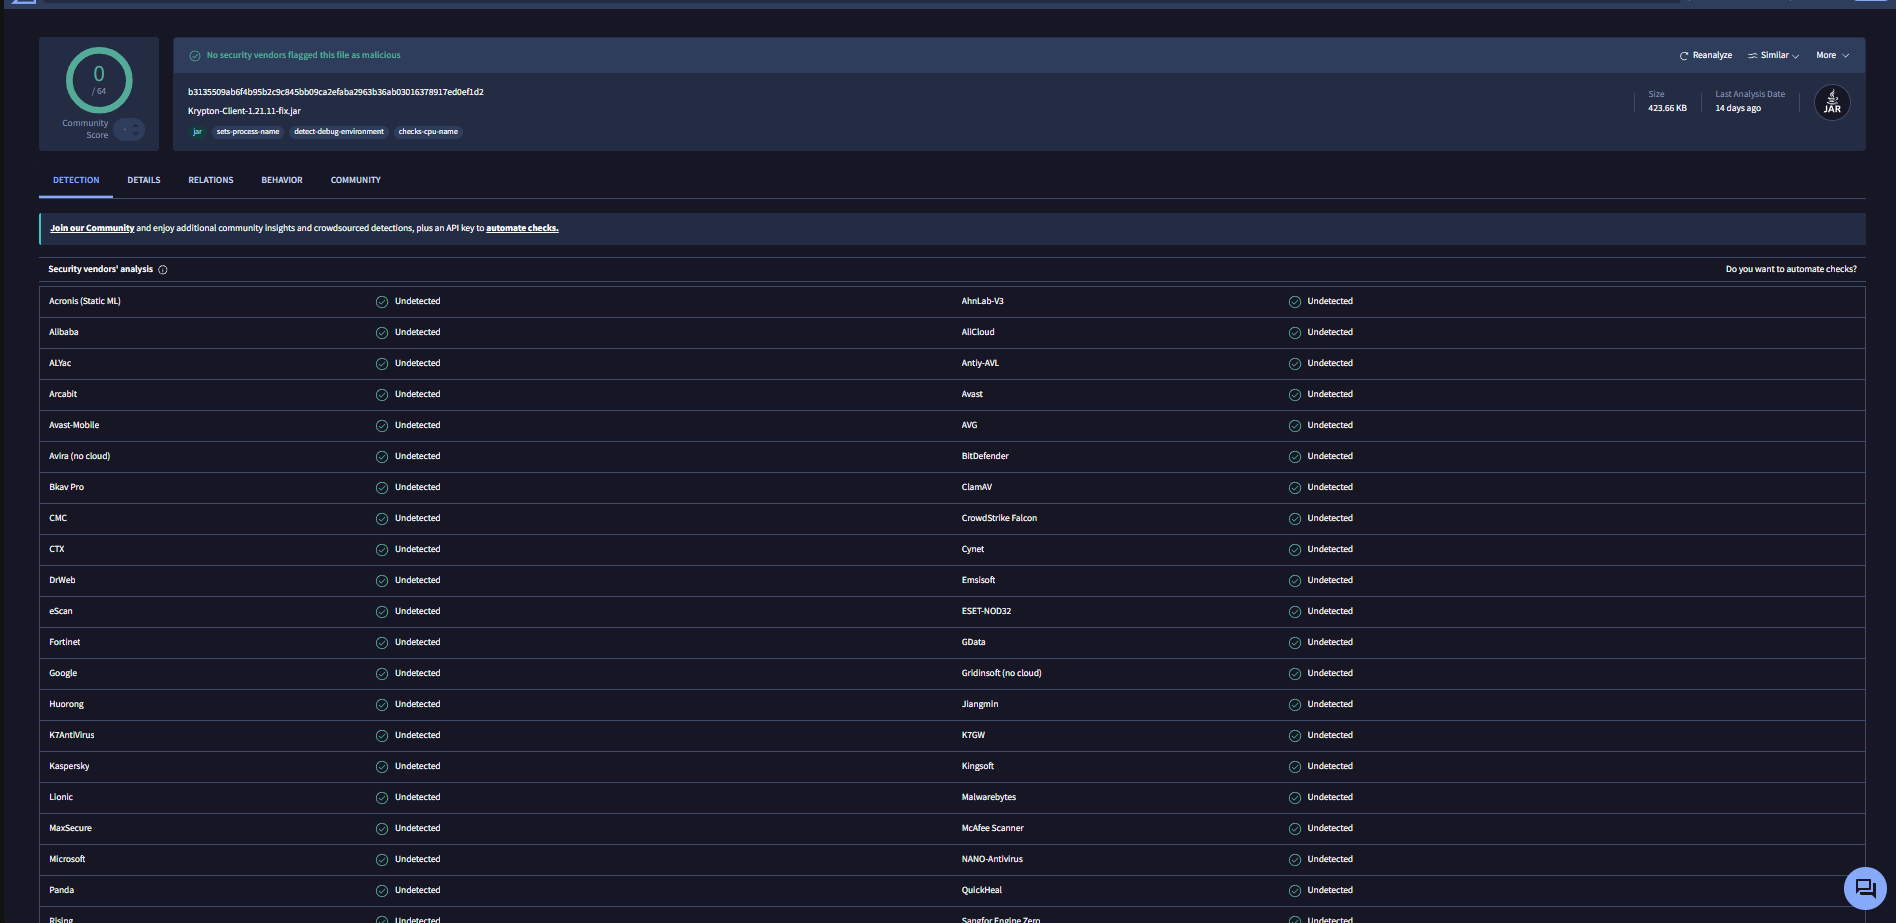Open the chat bubble button
Screen dimensions: 1896x923
(1865, 888)
